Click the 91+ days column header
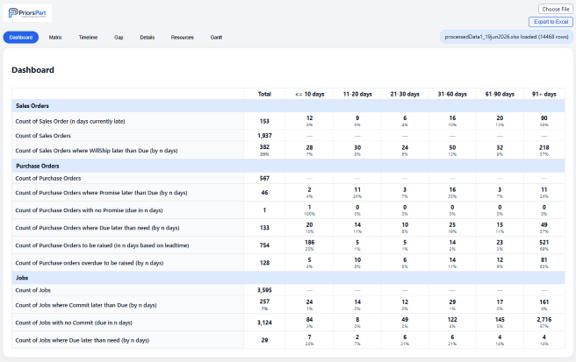576x362 pixels. (544, 94)
